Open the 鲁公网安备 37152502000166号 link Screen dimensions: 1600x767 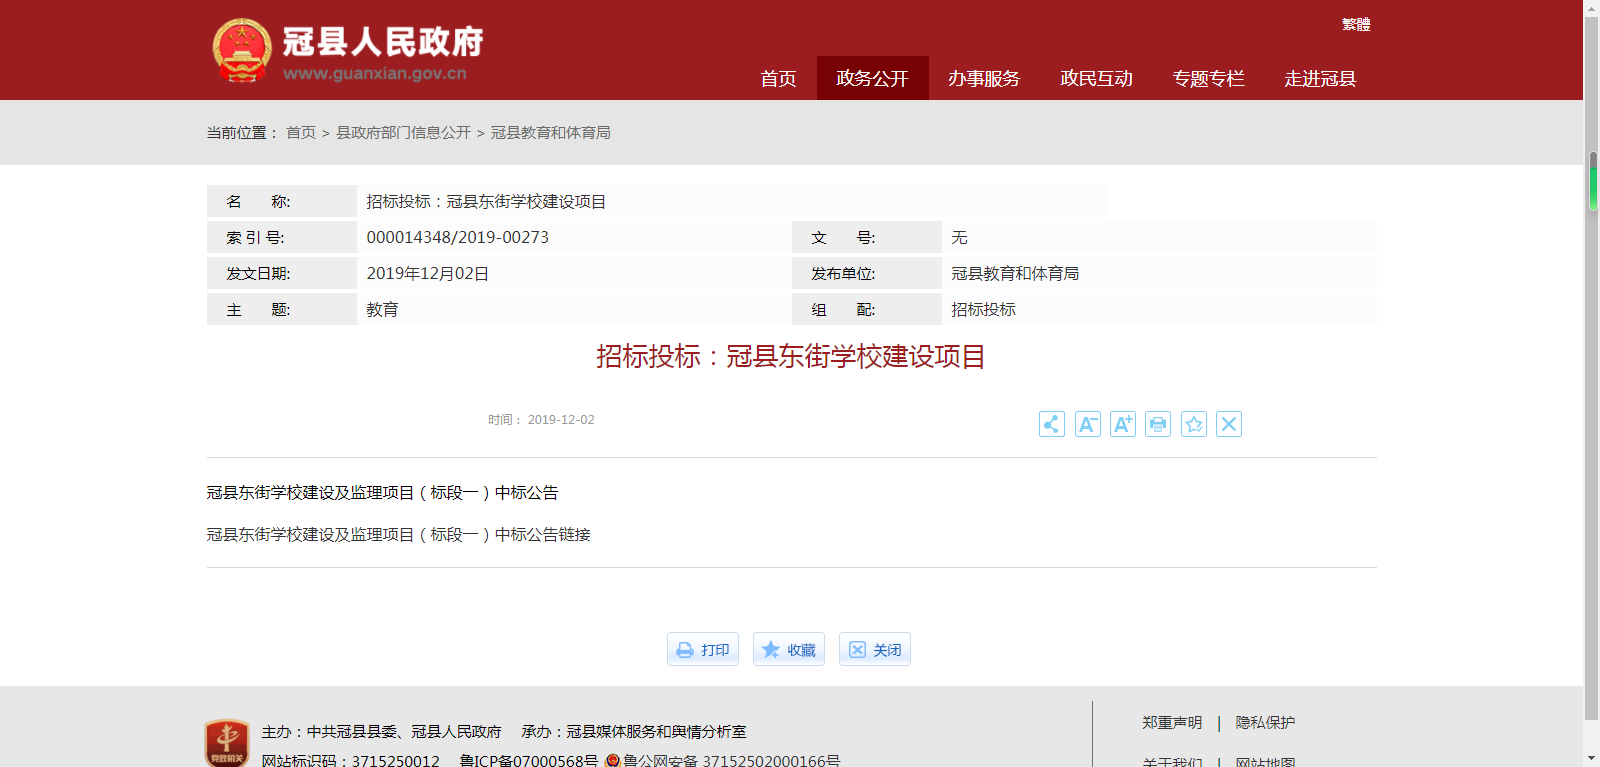pos(732,761)
